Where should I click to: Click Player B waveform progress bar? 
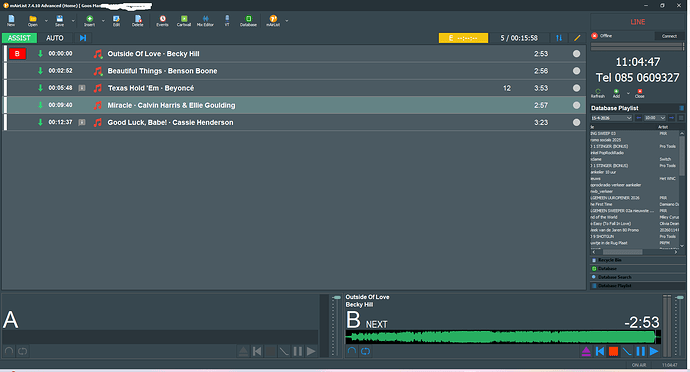click(x=503, y=337)
